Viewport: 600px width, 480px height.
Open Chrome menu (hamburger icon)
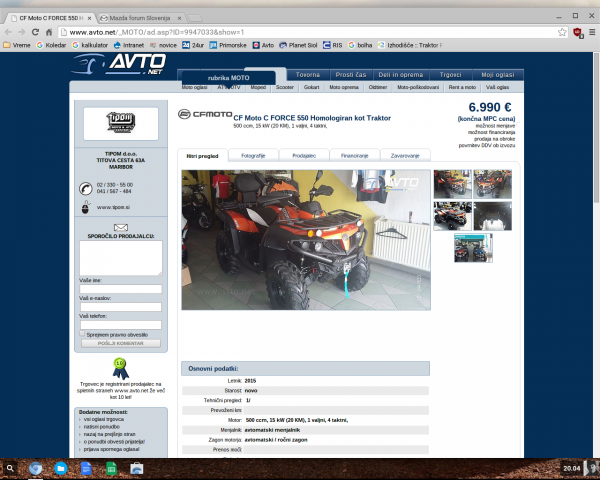(592, 32)
